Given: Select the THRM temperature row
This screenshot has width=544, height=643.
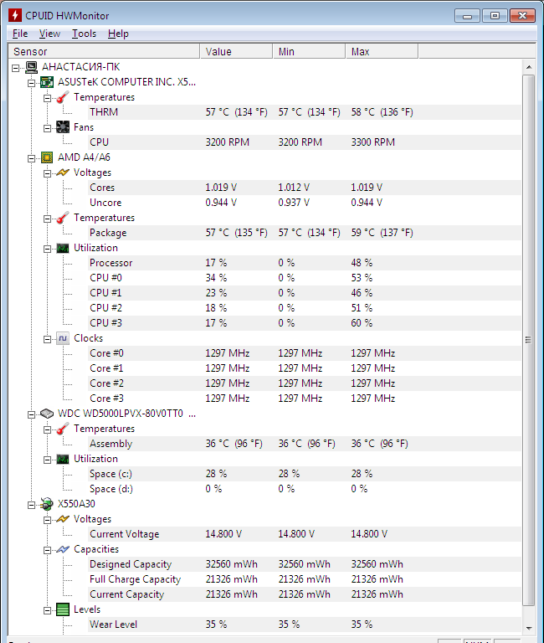Looking at the screenshot, I should [305, 112].
